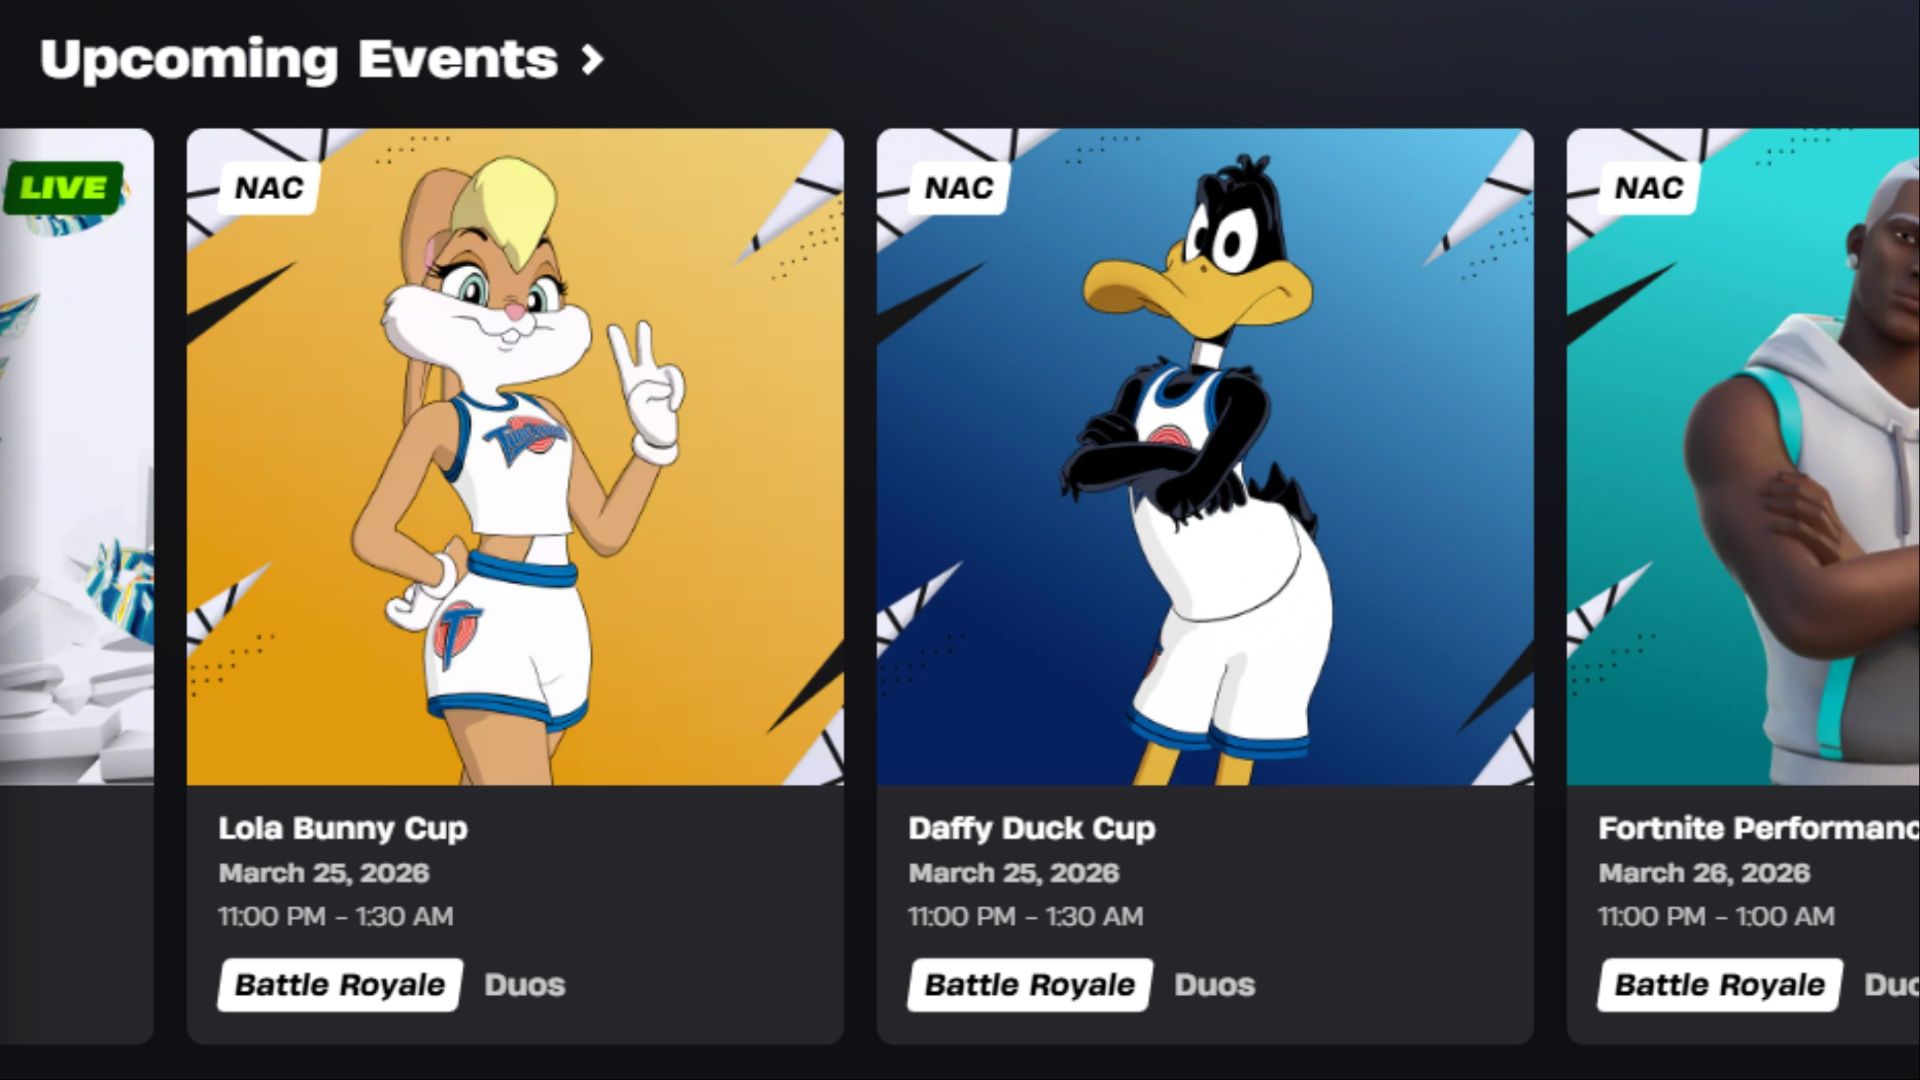Click Duos label on Daffy Duck Cup
This screenshot has width=1920, height=1080.
coord(1215,985)
